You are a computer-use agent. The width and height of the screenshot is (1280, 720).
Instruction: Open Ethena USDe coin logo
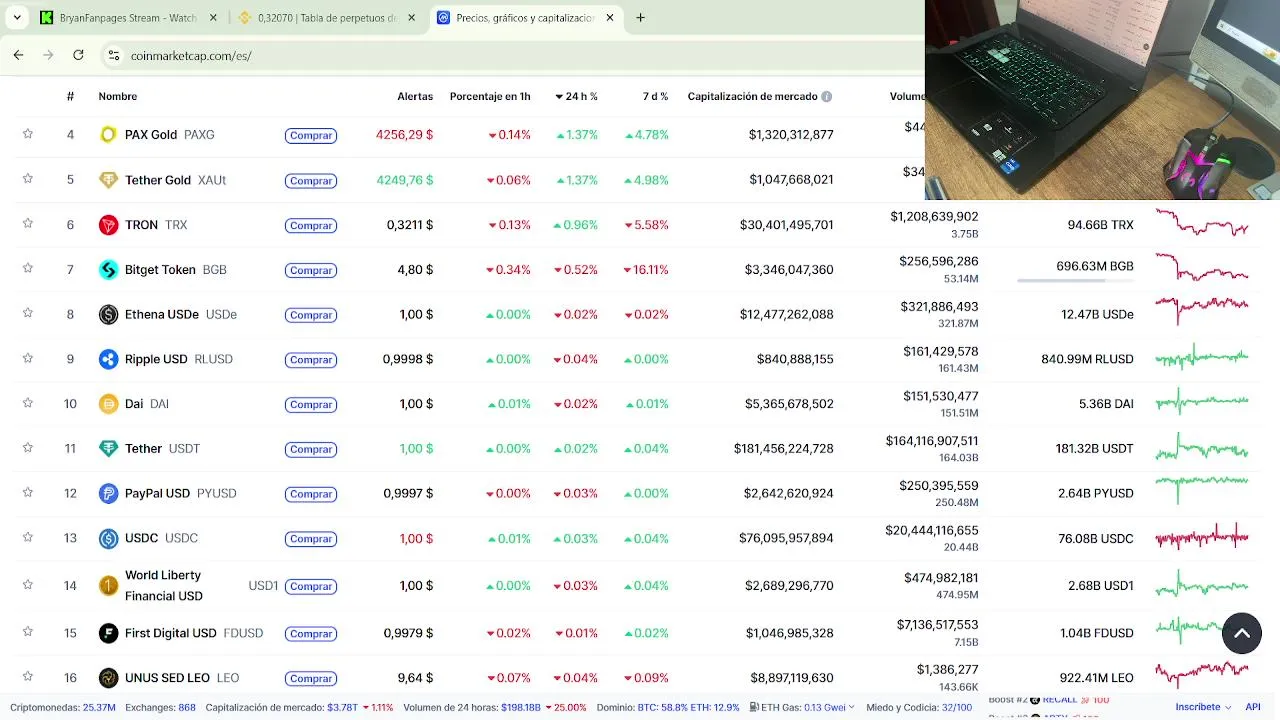[x=108, y=315]
